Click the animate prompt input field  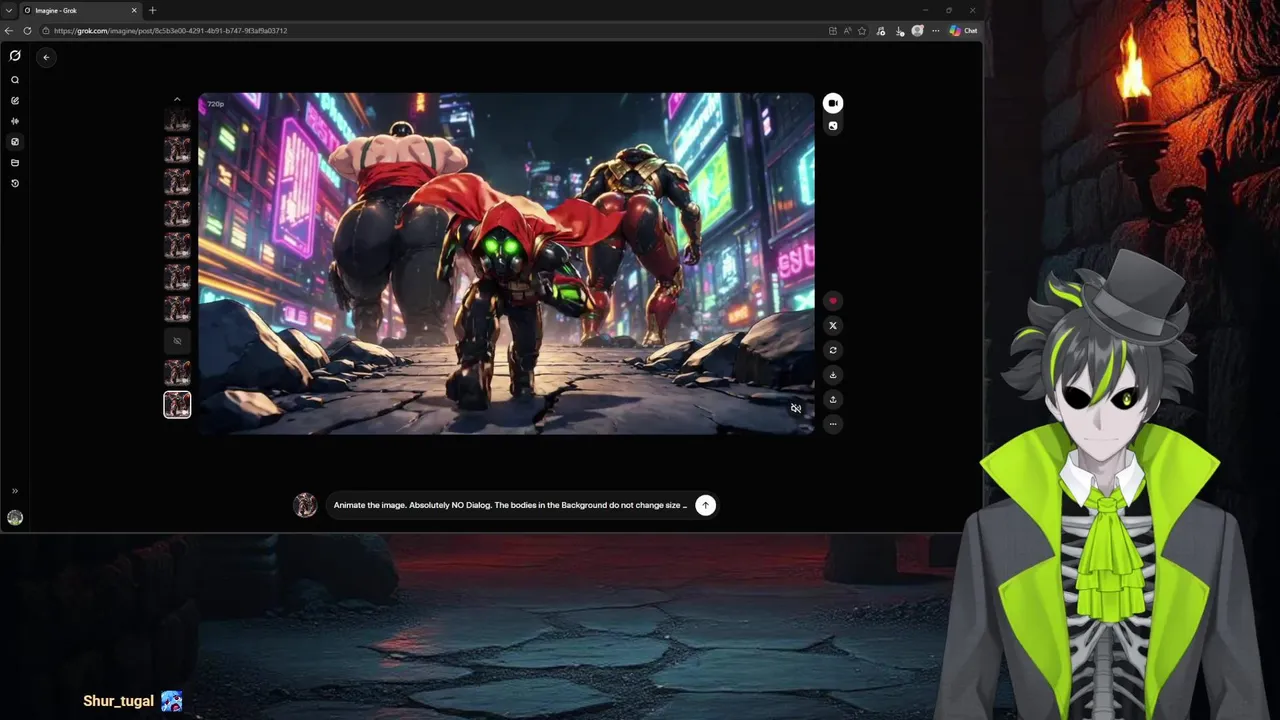pos(510,505)
